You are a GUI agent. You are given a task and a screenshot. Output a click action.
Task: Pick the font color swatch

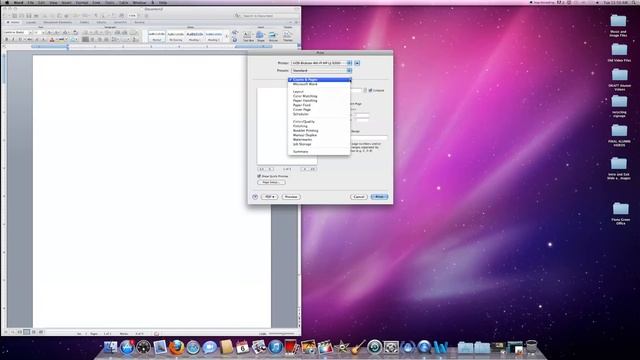[x=52, y=40]
